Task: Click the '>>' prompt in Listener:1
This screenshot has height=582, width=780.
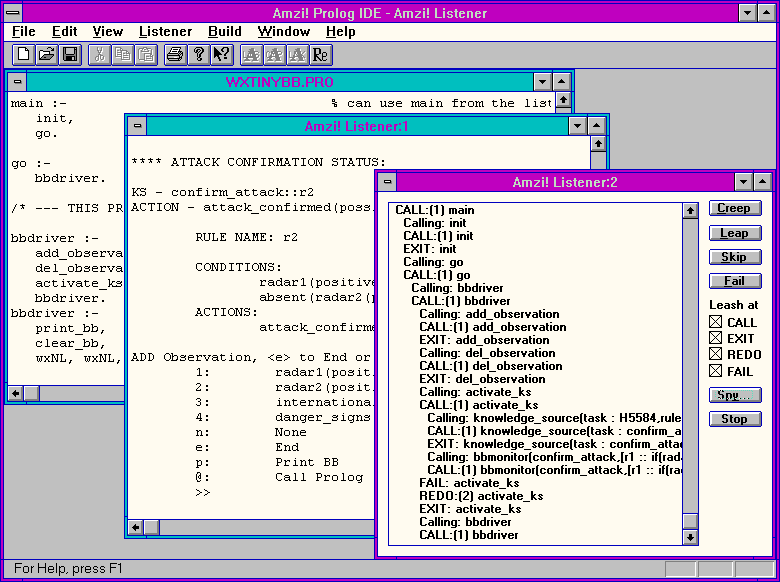Action: pyautogui.click(x=202, y=492)
